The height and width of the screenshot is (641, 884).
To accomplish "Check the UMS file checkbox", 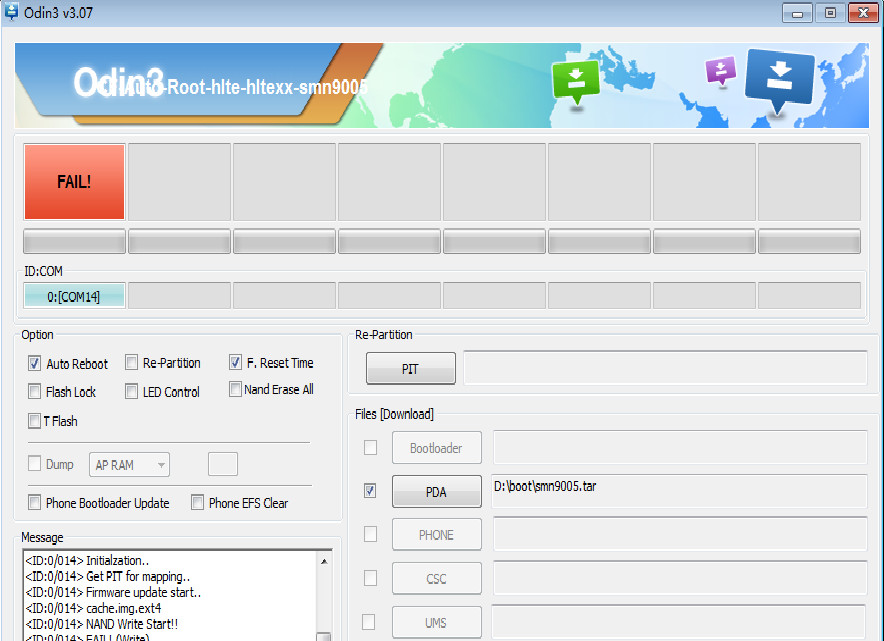I will 369,622.
